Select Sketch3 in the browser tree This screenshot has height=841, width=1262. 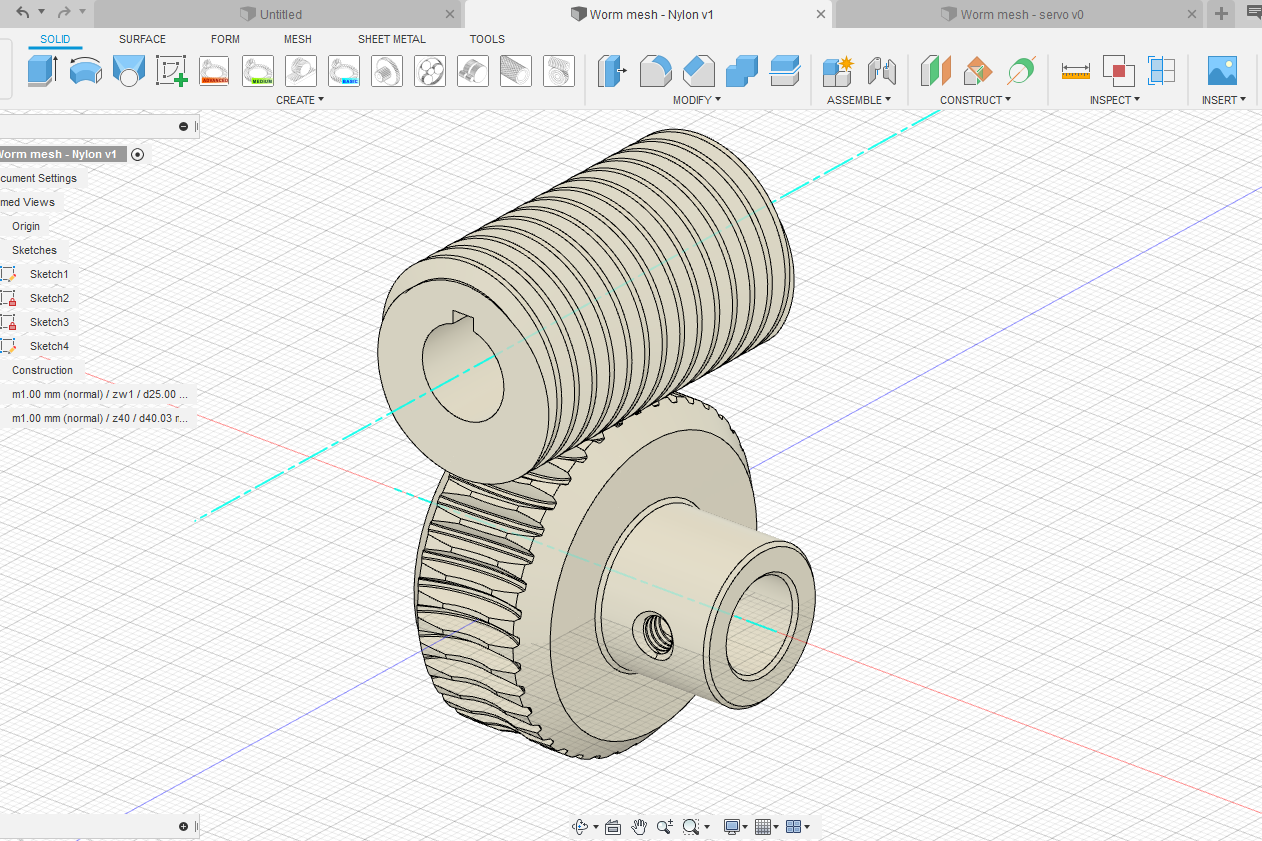coord(49,322)
